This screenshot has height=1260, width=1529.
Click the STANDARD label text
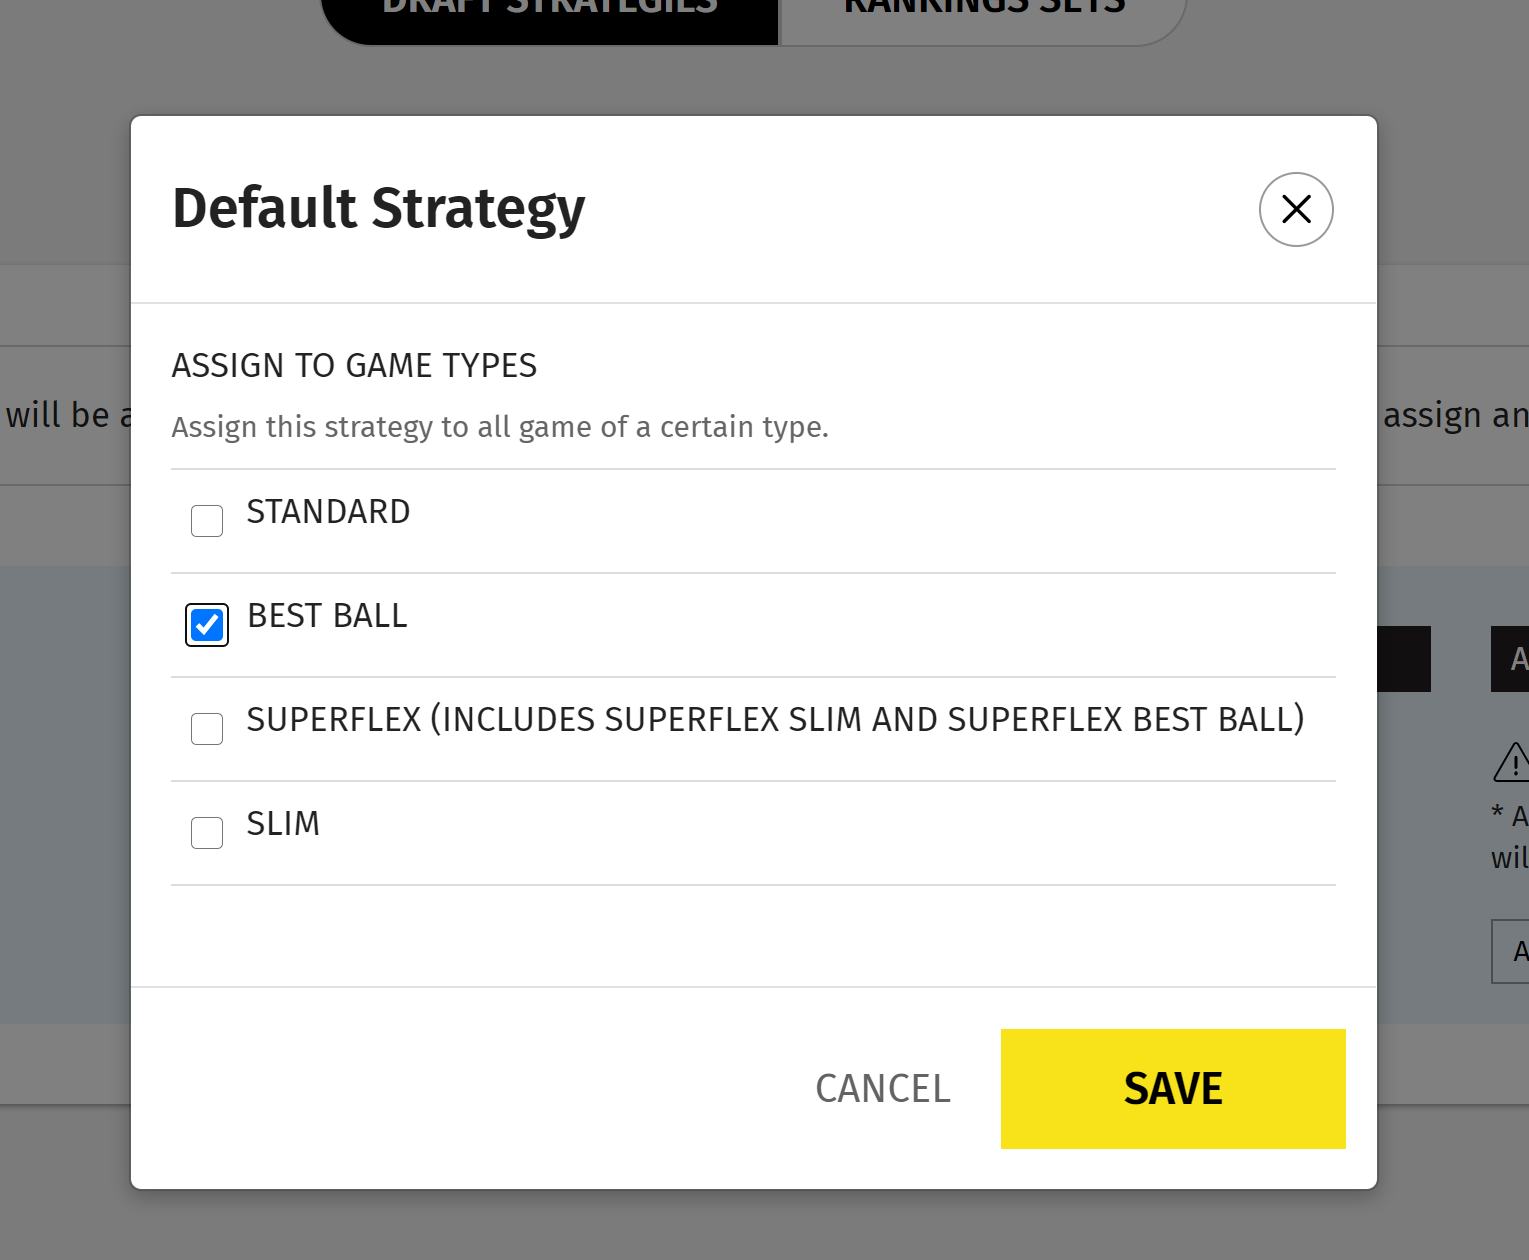point(328,512)
